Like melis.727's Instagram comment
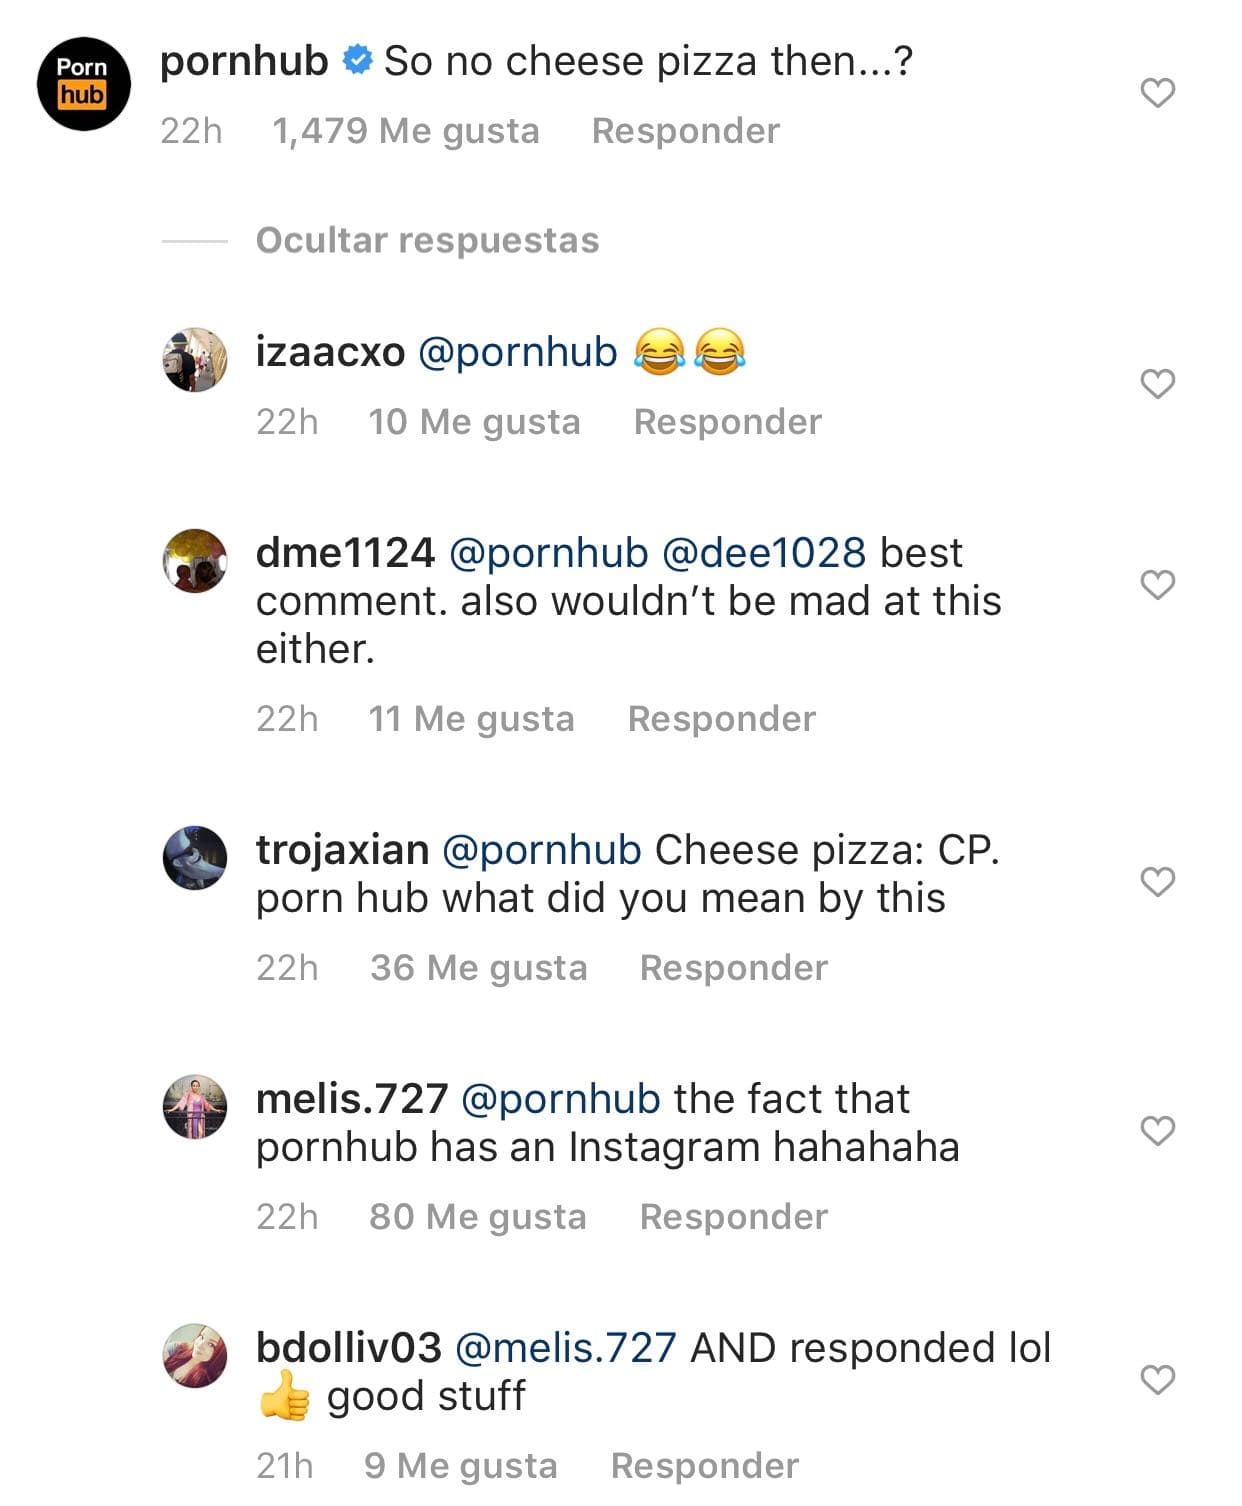 [x=1158, y=1130]
